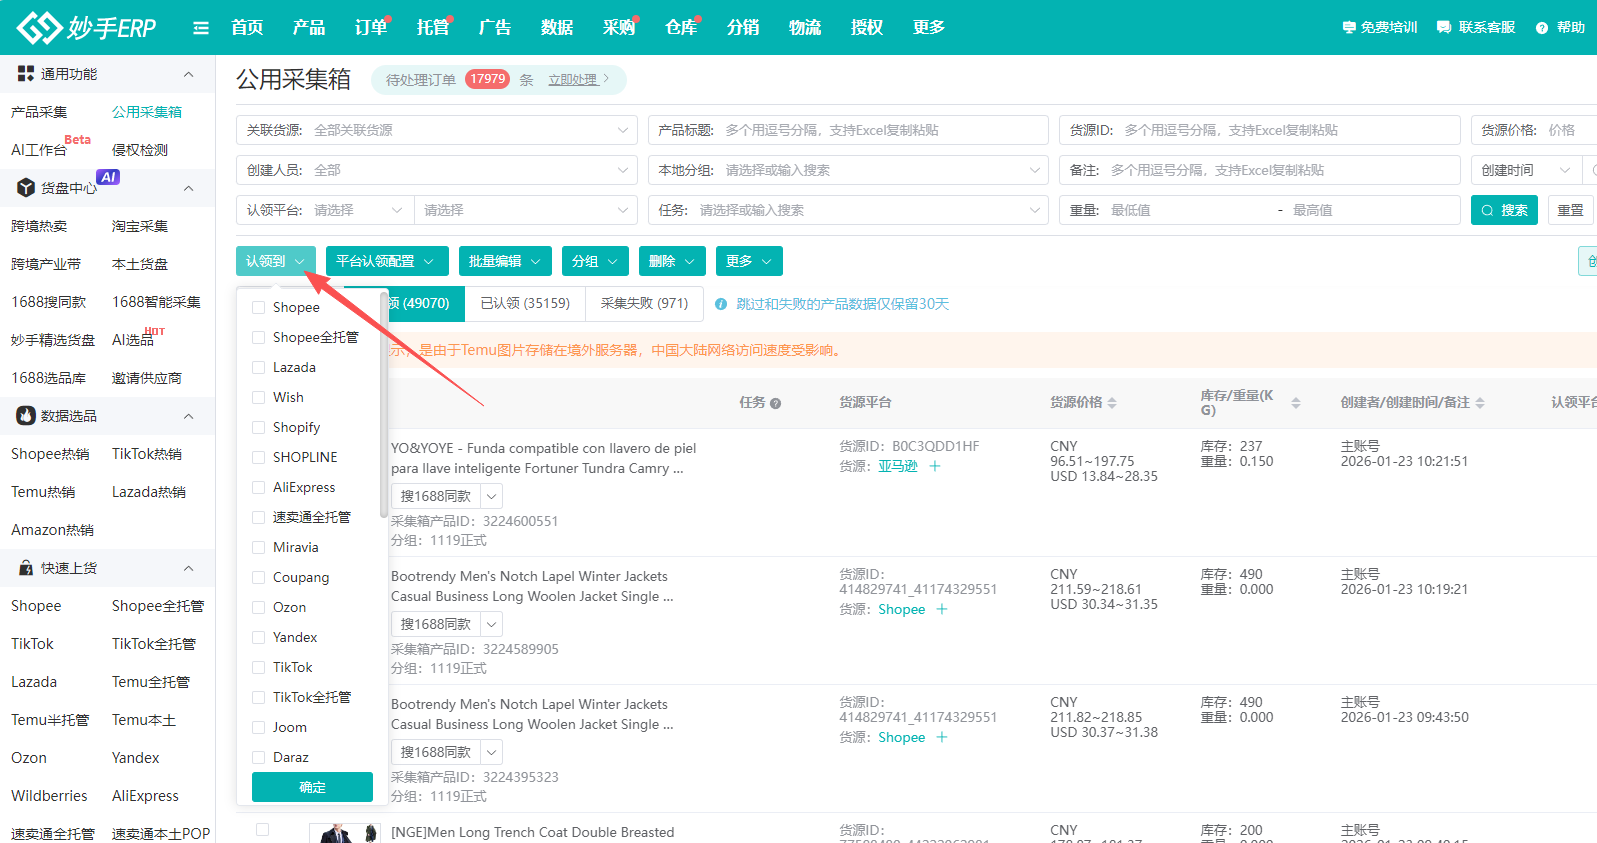Screen dimensions: 1597x843
Task: Click the plus icon next to 亚马逊 source
Action: [935, 466]
